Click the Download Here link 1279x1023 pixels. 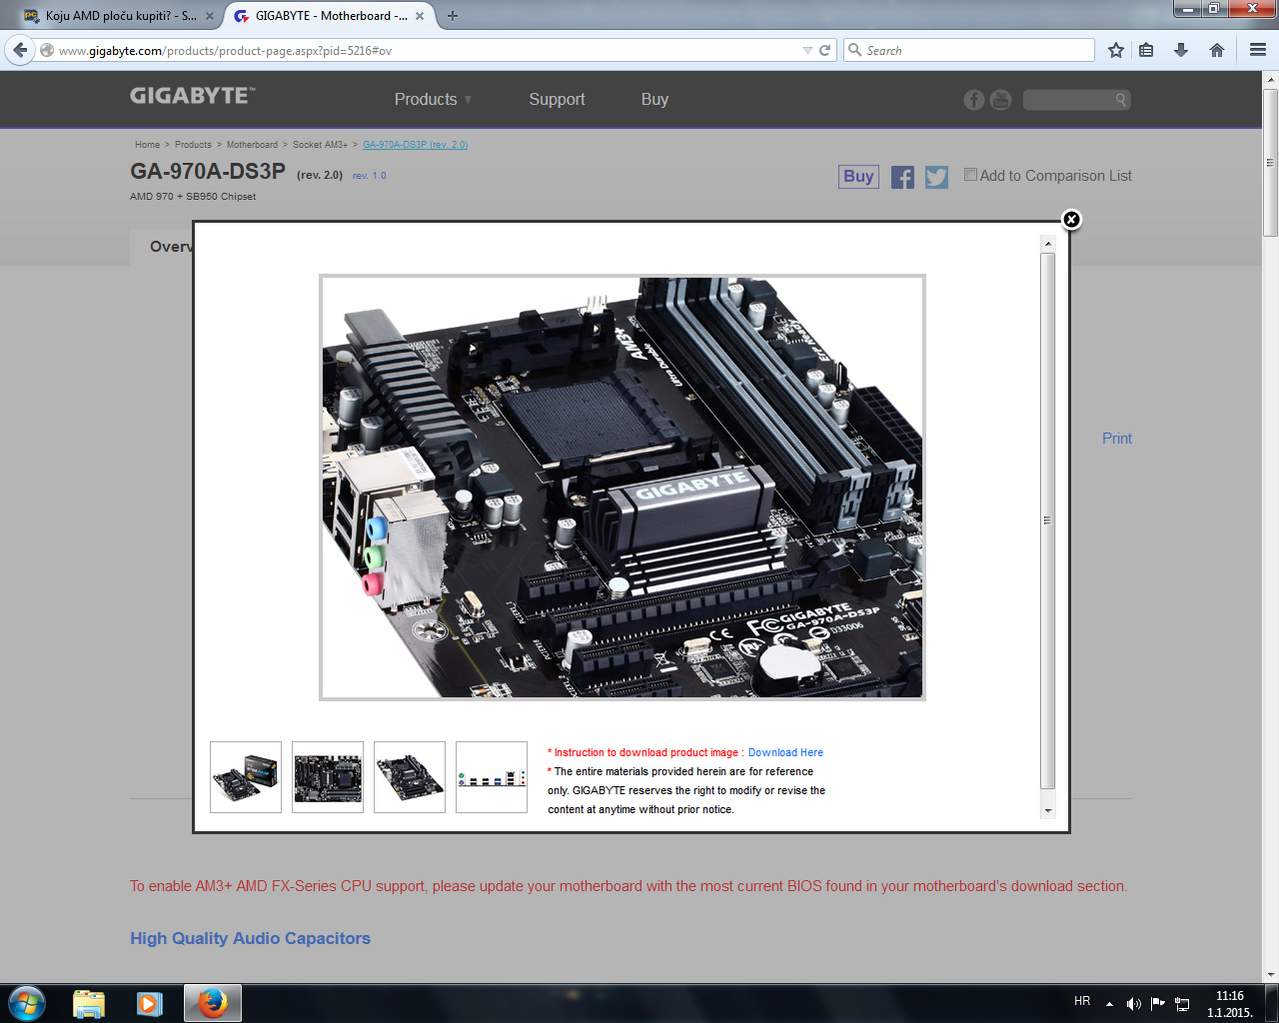785,752
